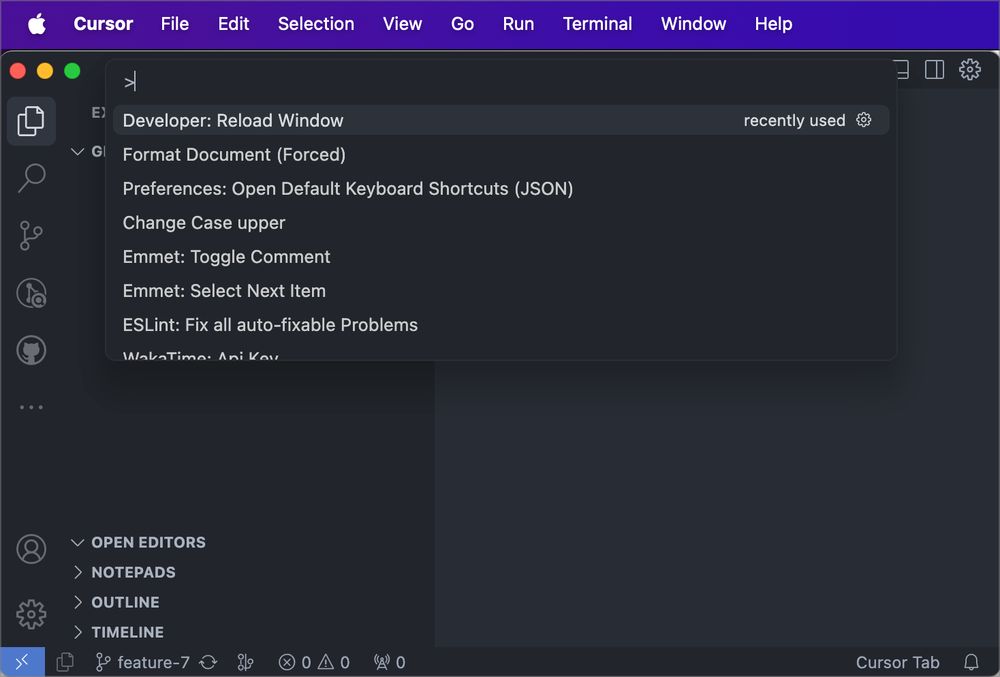Viewport: 1000px width, 677px height.
Task: Synchronize changes using the sync icon
Action: tap(208, 663)
